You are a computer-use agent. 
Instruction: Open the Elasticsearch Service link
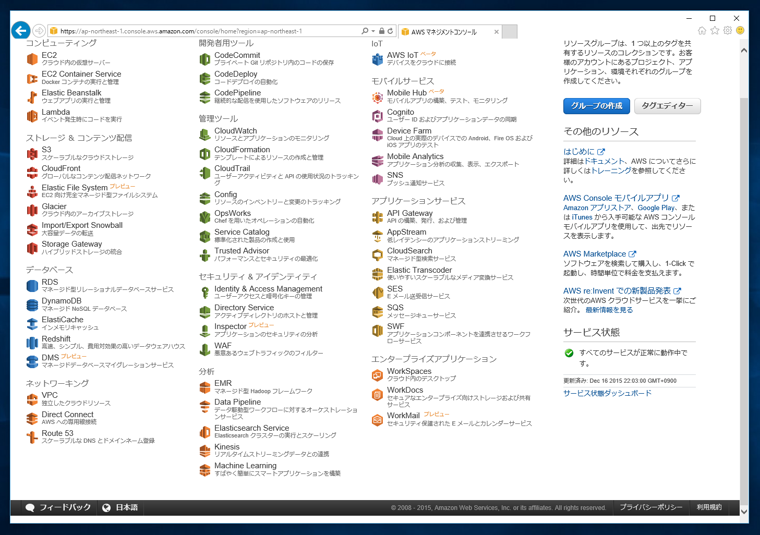pyautogui.click(x=252, y=428)
